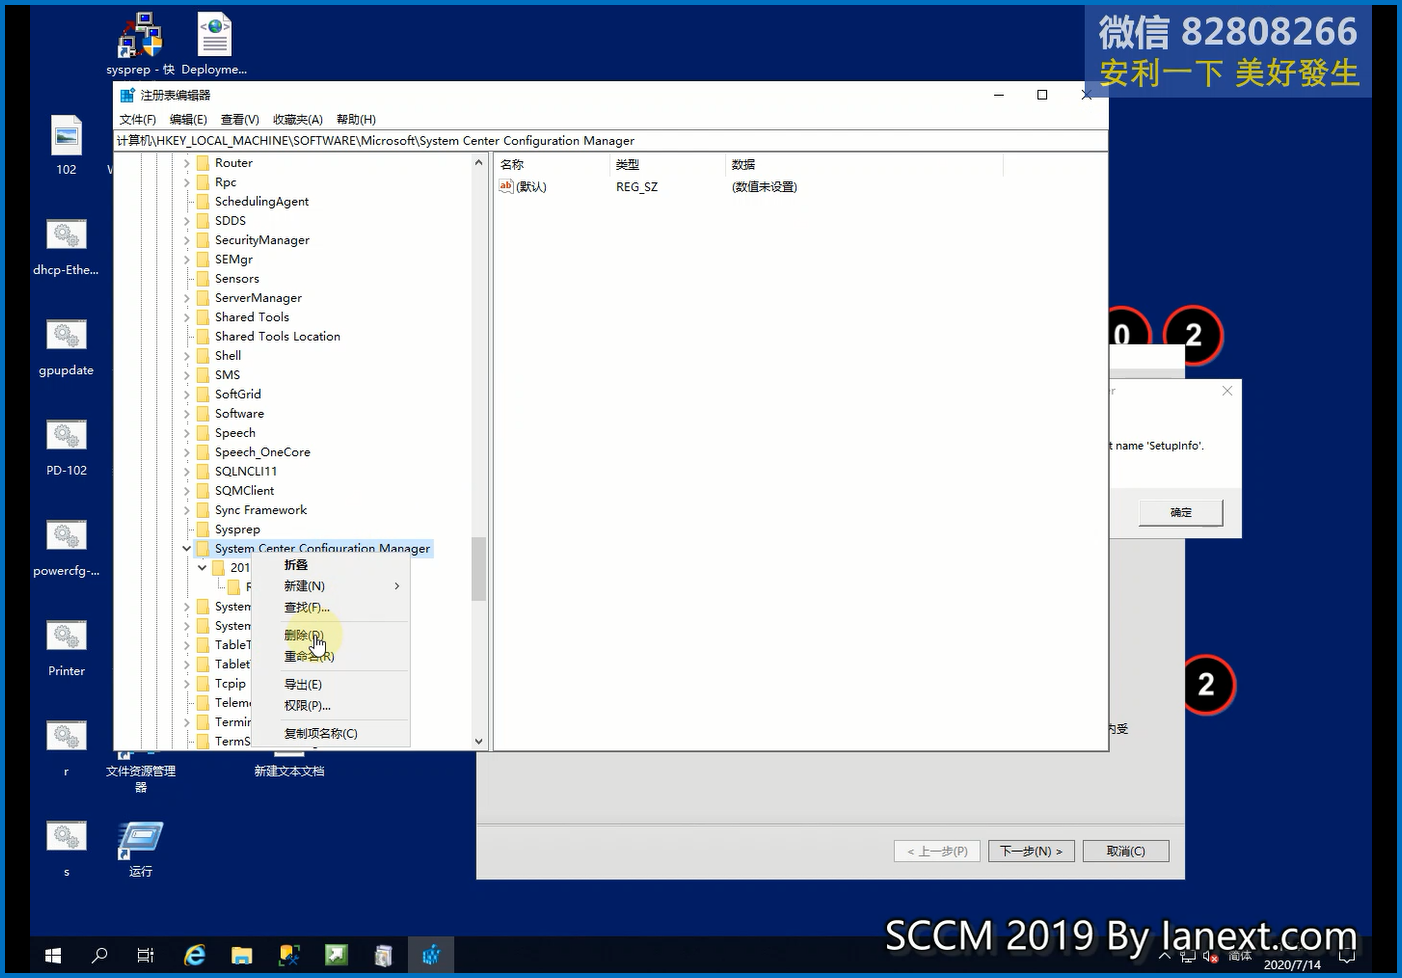Select the Shared Tools Location key
The height and width of the screenshot is (978, 1402).
click(277, 336)
